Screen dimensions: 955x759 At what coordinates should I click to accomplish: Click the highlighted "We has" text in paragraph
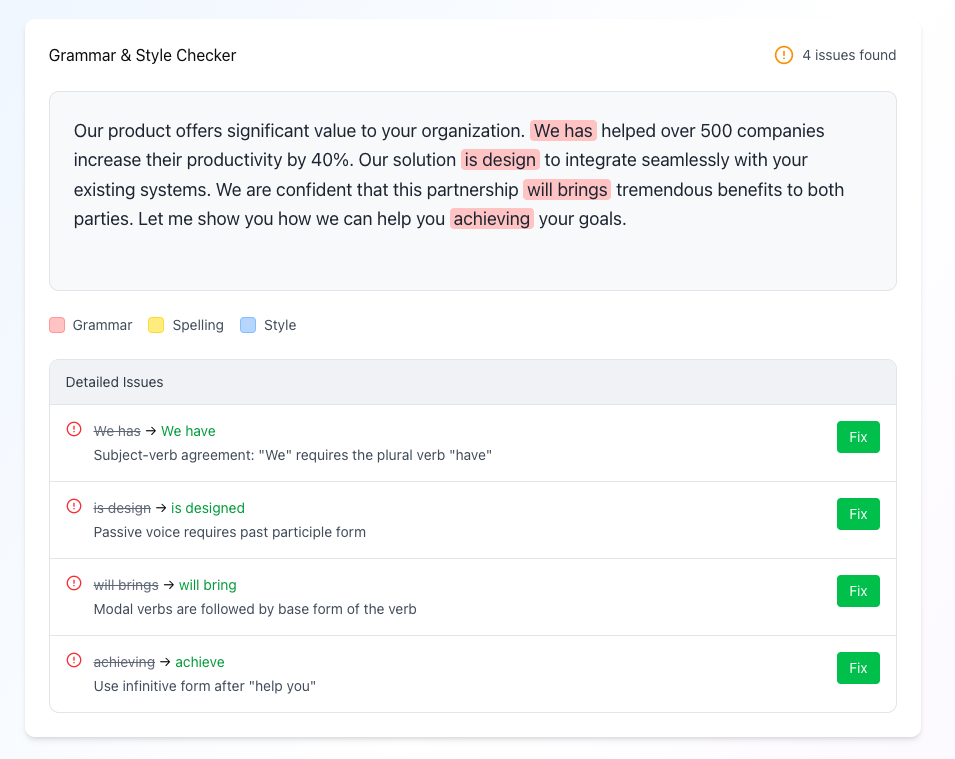(563, 130)
